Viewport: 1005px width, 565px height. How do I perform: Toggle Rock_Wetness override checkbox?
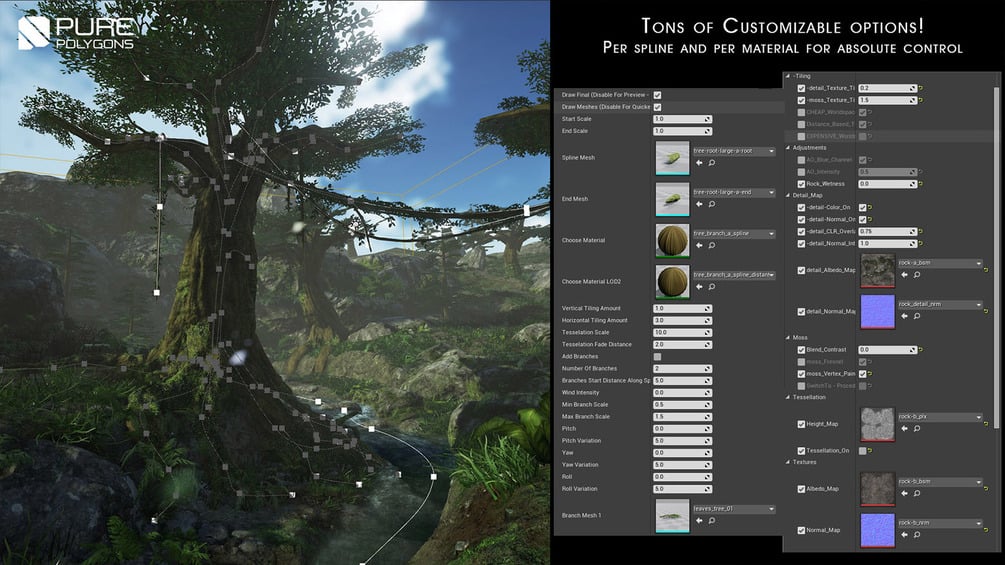pyautogui.click(x=801, y=184)
